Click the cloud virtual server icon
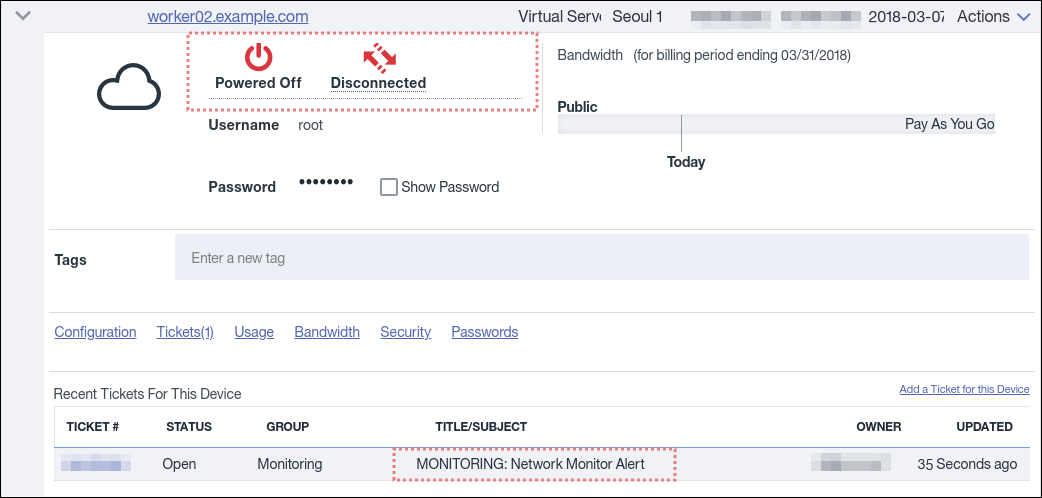The height and width of the screenshot is (498, 1042). pyautogui.click(x=129, y=88)
